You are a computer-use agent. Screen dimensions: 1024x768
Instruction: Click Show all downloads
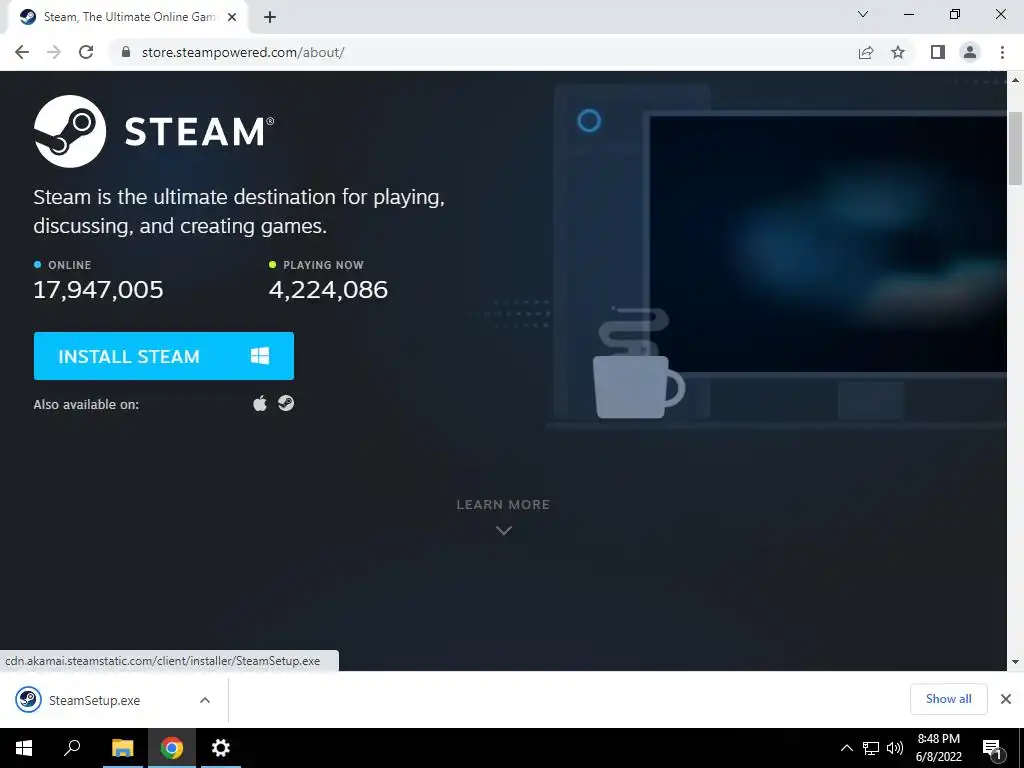coord(948,699)
